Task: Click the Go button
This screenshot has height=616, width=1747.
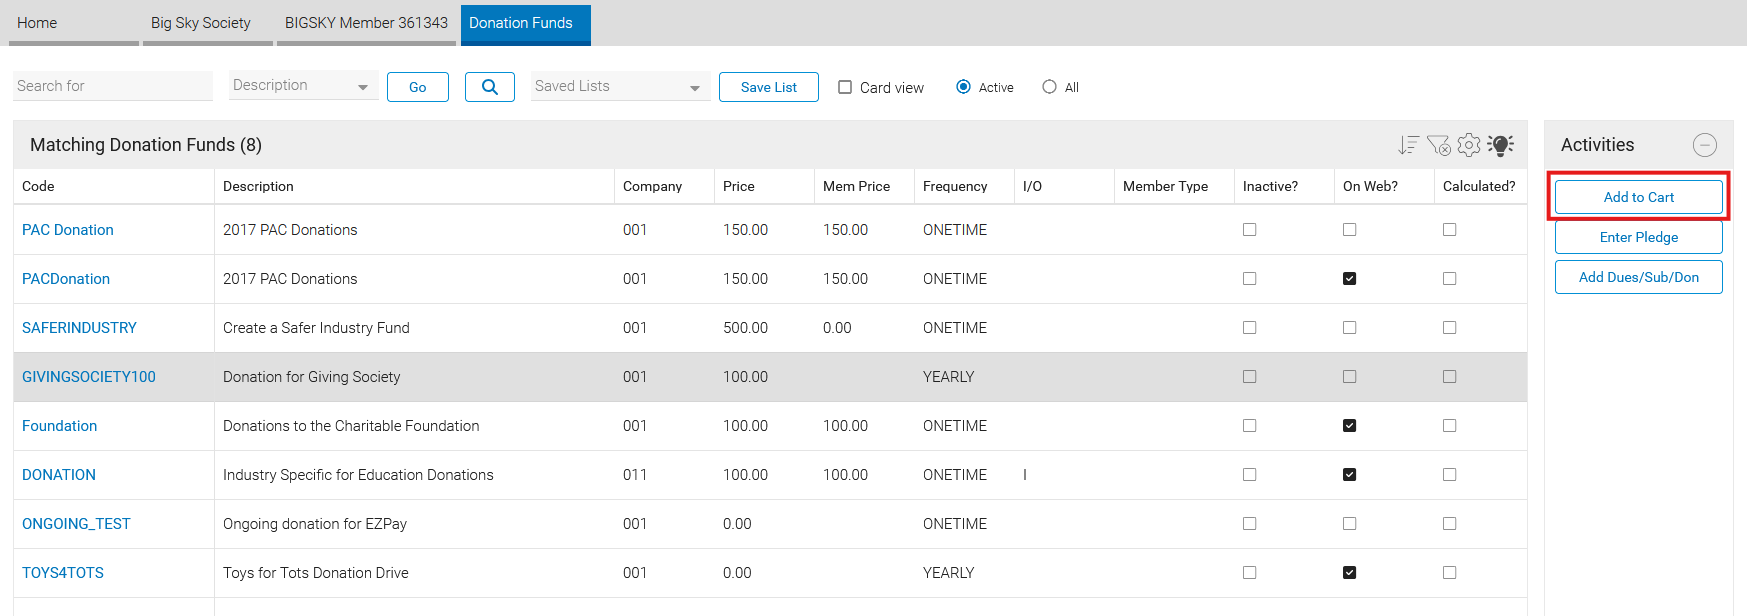Action: (x=418, y=87)
